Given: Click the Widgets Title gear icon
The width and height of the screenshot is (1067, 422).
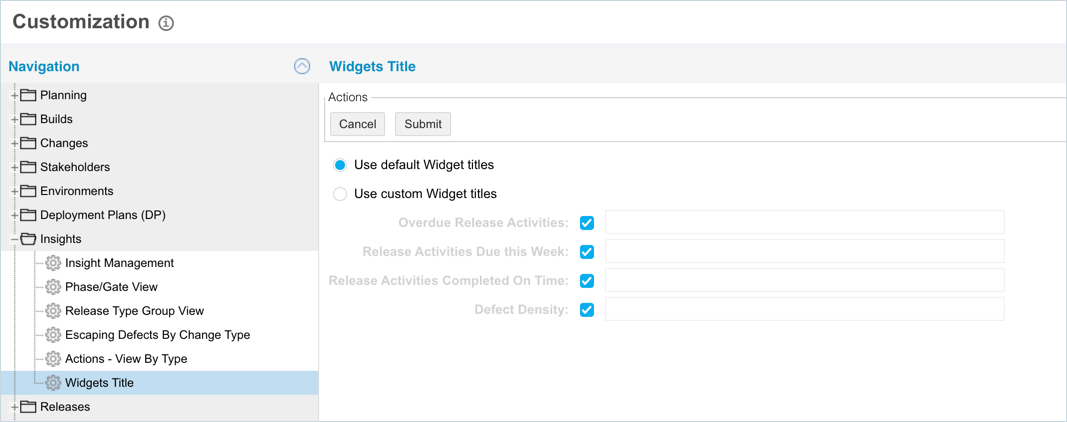Looking at the screenshot, I should (x=53, y=383).
